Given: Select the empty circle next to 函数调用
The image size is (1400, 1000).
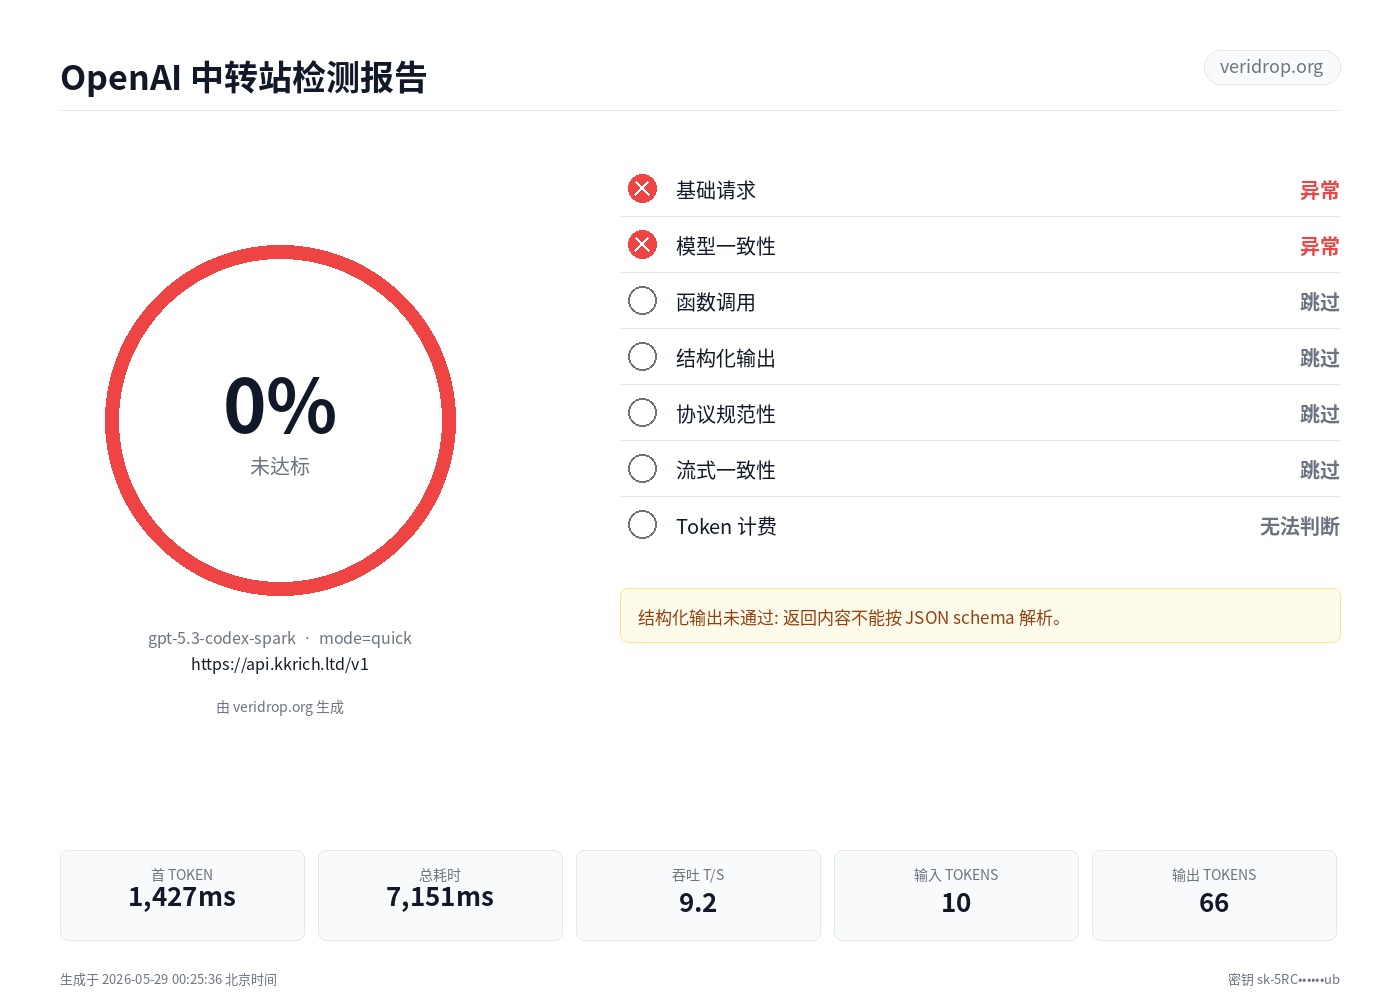Looking at the screenshot, I should 642,301.
